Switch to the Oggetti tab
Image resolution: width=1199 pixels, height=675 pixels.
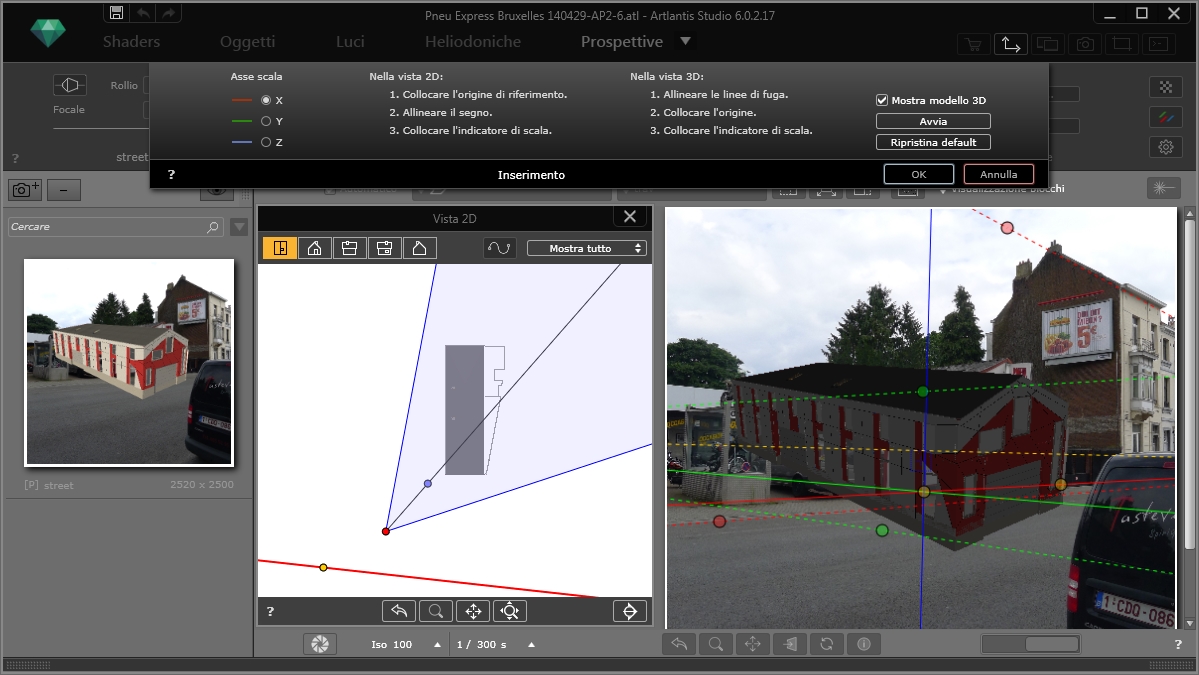coord(248,41)
